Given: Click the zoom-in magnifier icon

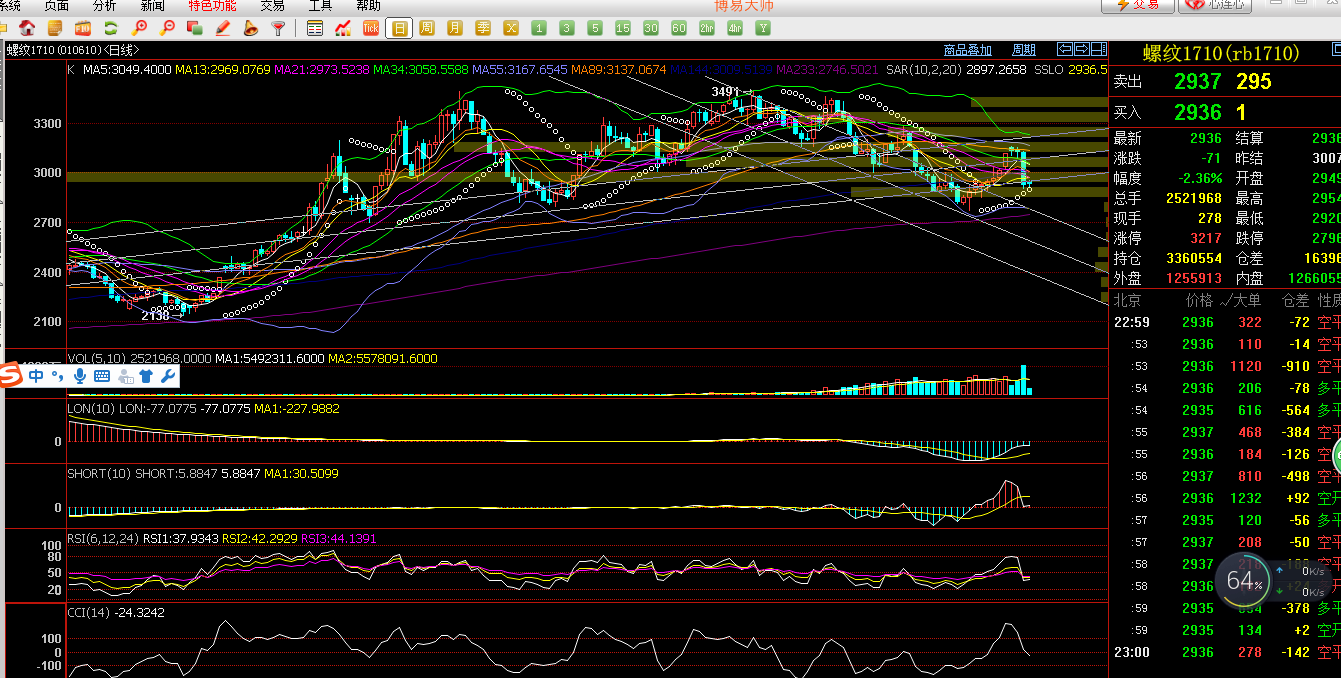Looking at the screenshot, I should (139, 28).
